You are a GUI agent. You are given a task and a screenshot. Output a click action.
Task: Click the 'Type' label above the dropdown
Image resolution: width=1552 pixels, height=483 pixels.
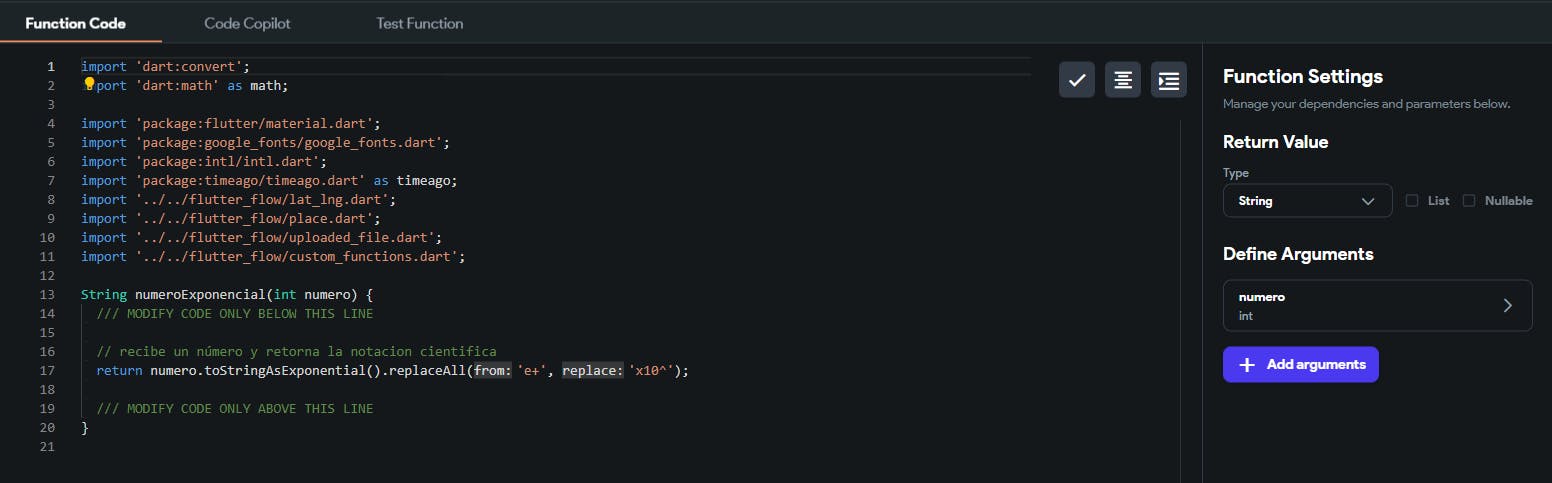[1236, 173]
